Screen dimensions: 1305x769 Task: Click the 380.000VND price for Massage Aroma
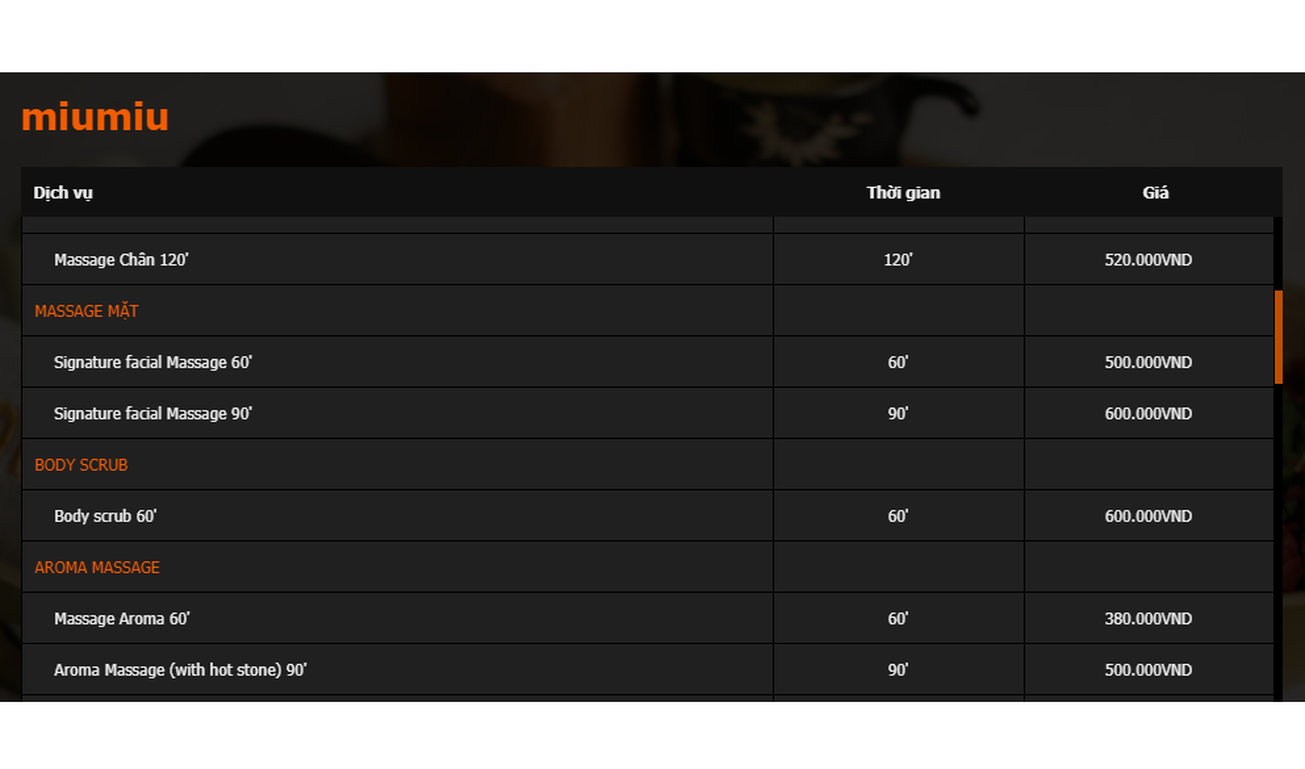(1148, 619)
